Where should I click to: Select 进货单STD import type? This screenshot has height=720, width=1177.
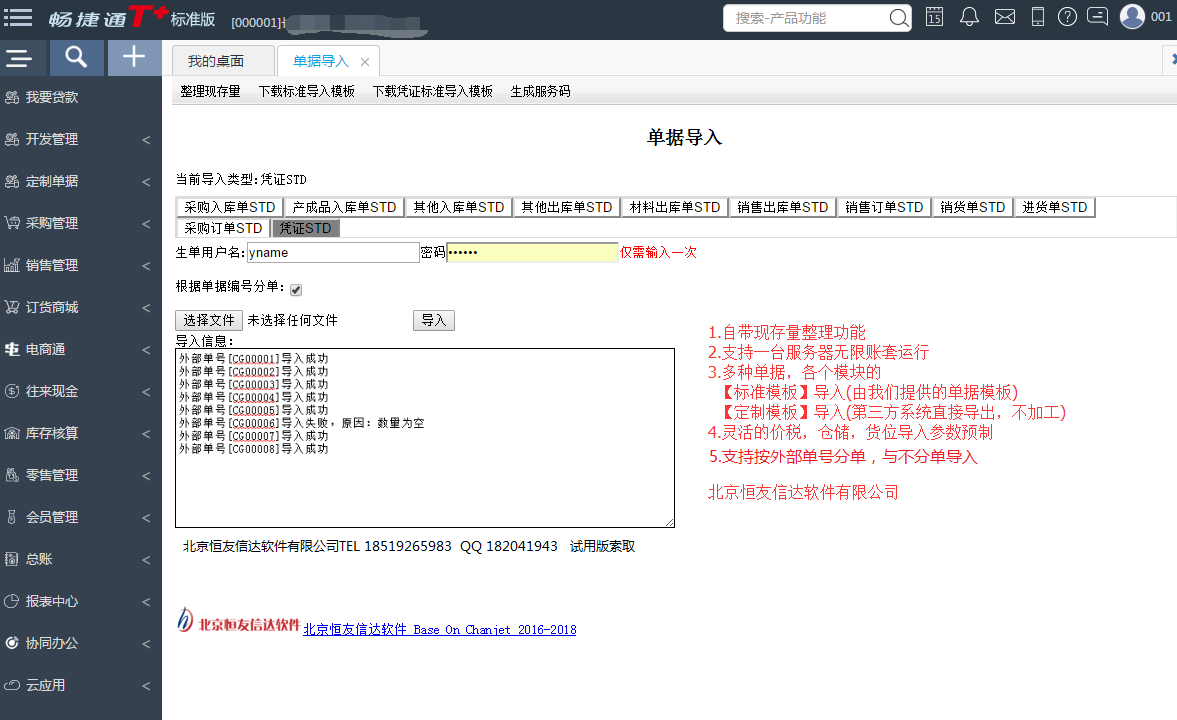coord(1055,207)
